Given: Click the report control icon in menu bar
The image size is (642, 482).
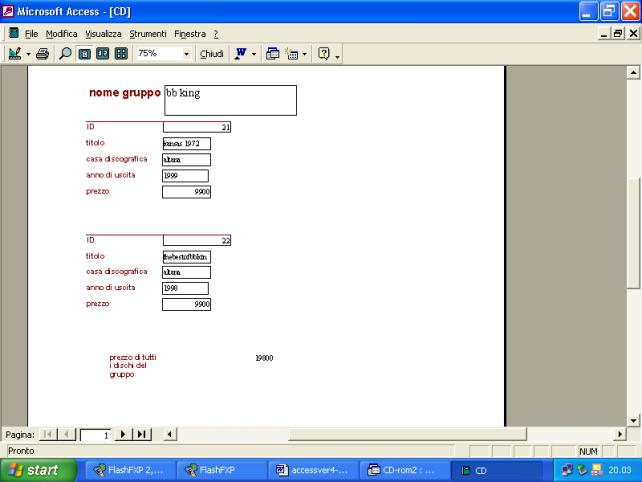Looking at the screenshot, I should tap(14, 33).
